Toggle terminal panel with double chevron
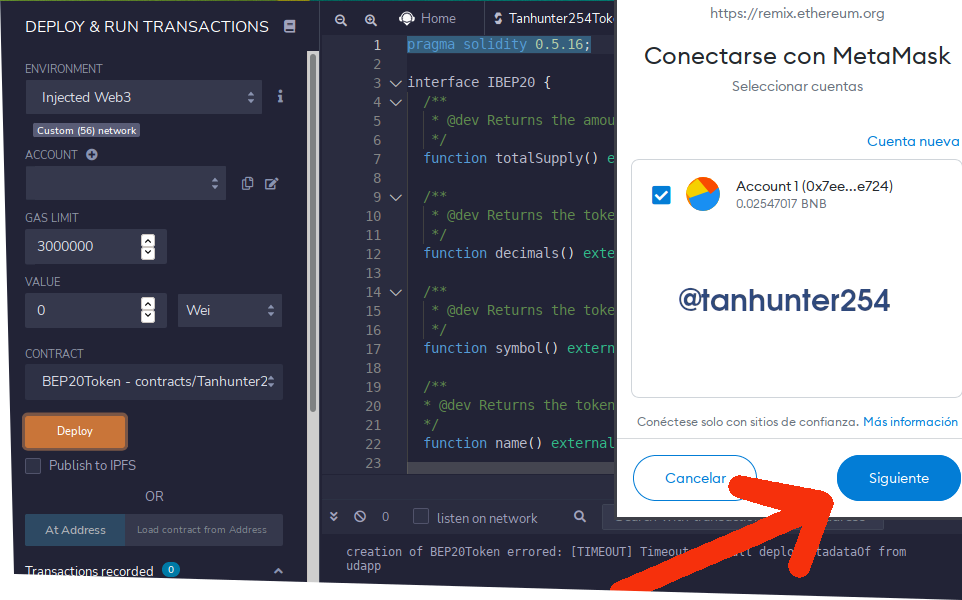962x600 pixels. [334, 517]
